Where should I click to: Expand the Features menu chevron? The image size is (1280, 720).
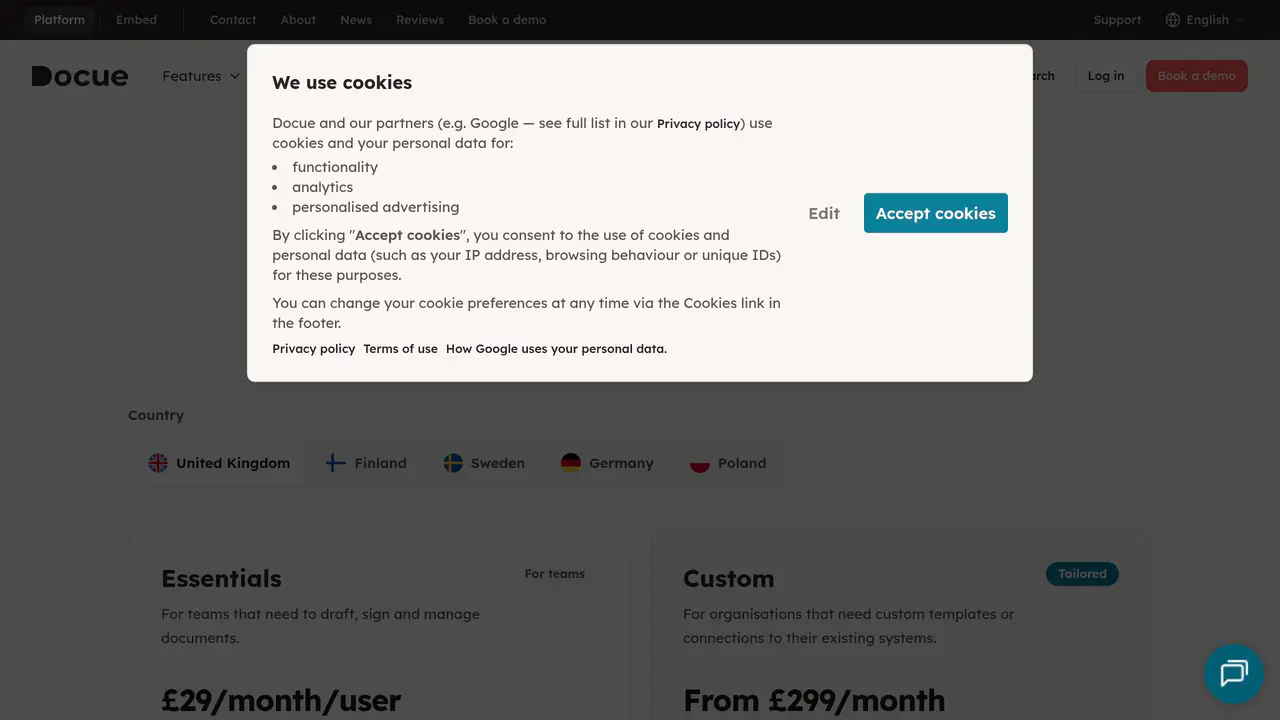point(235,76)
